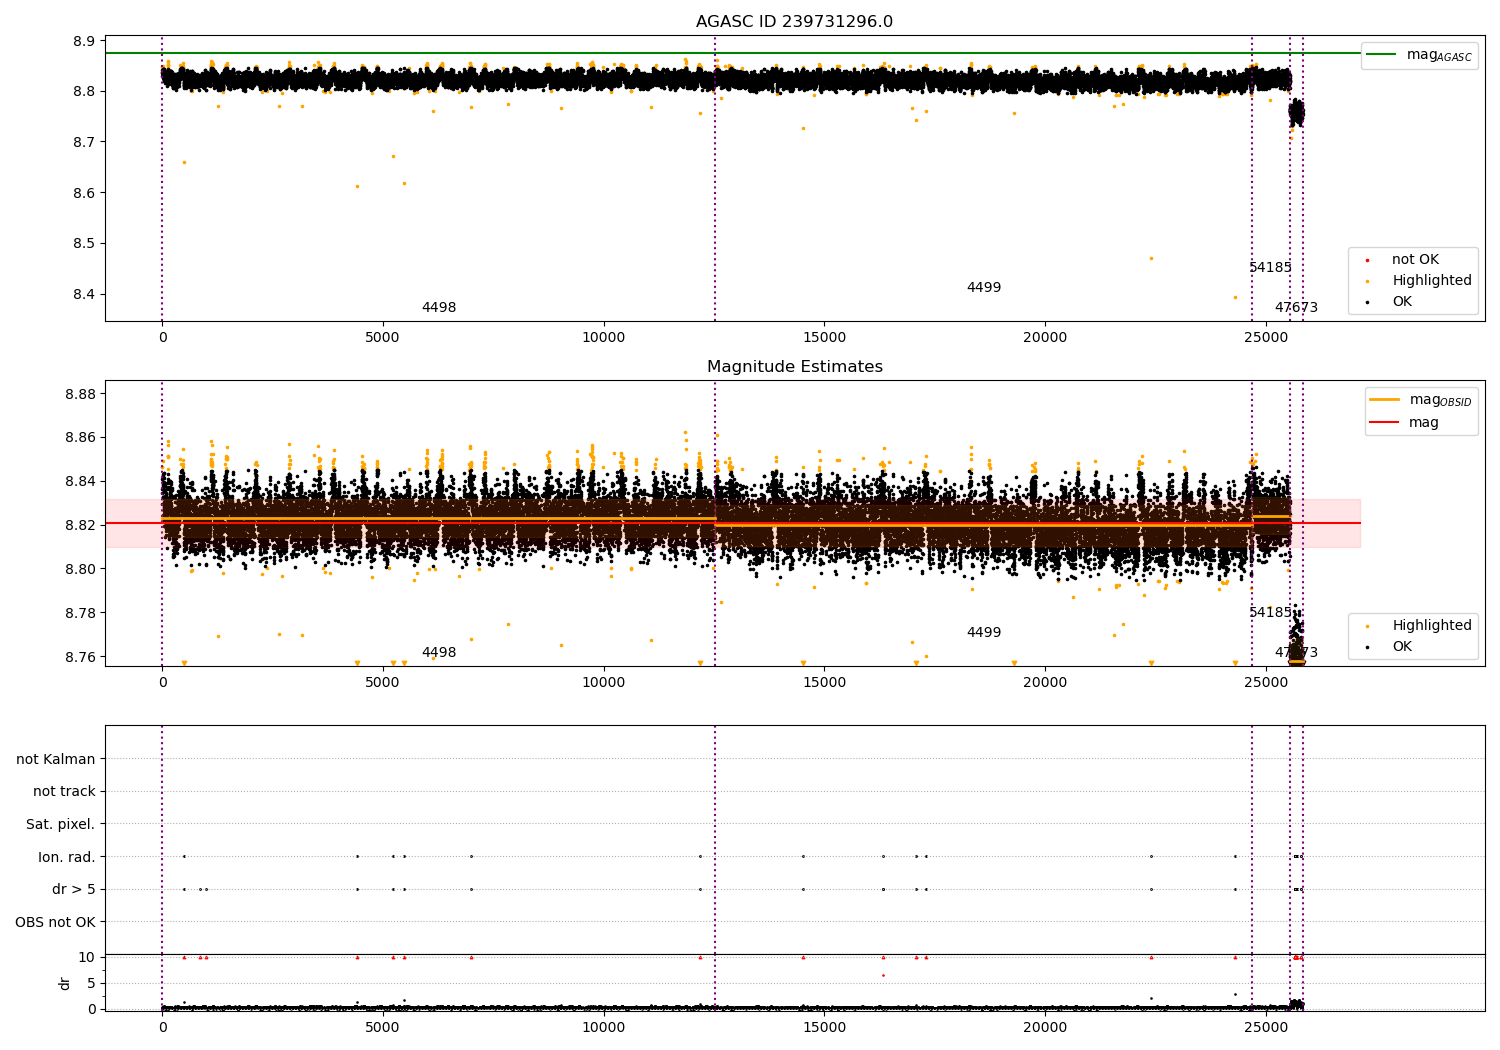Click the 'Ion. rad.' row label

click(67, 857)
